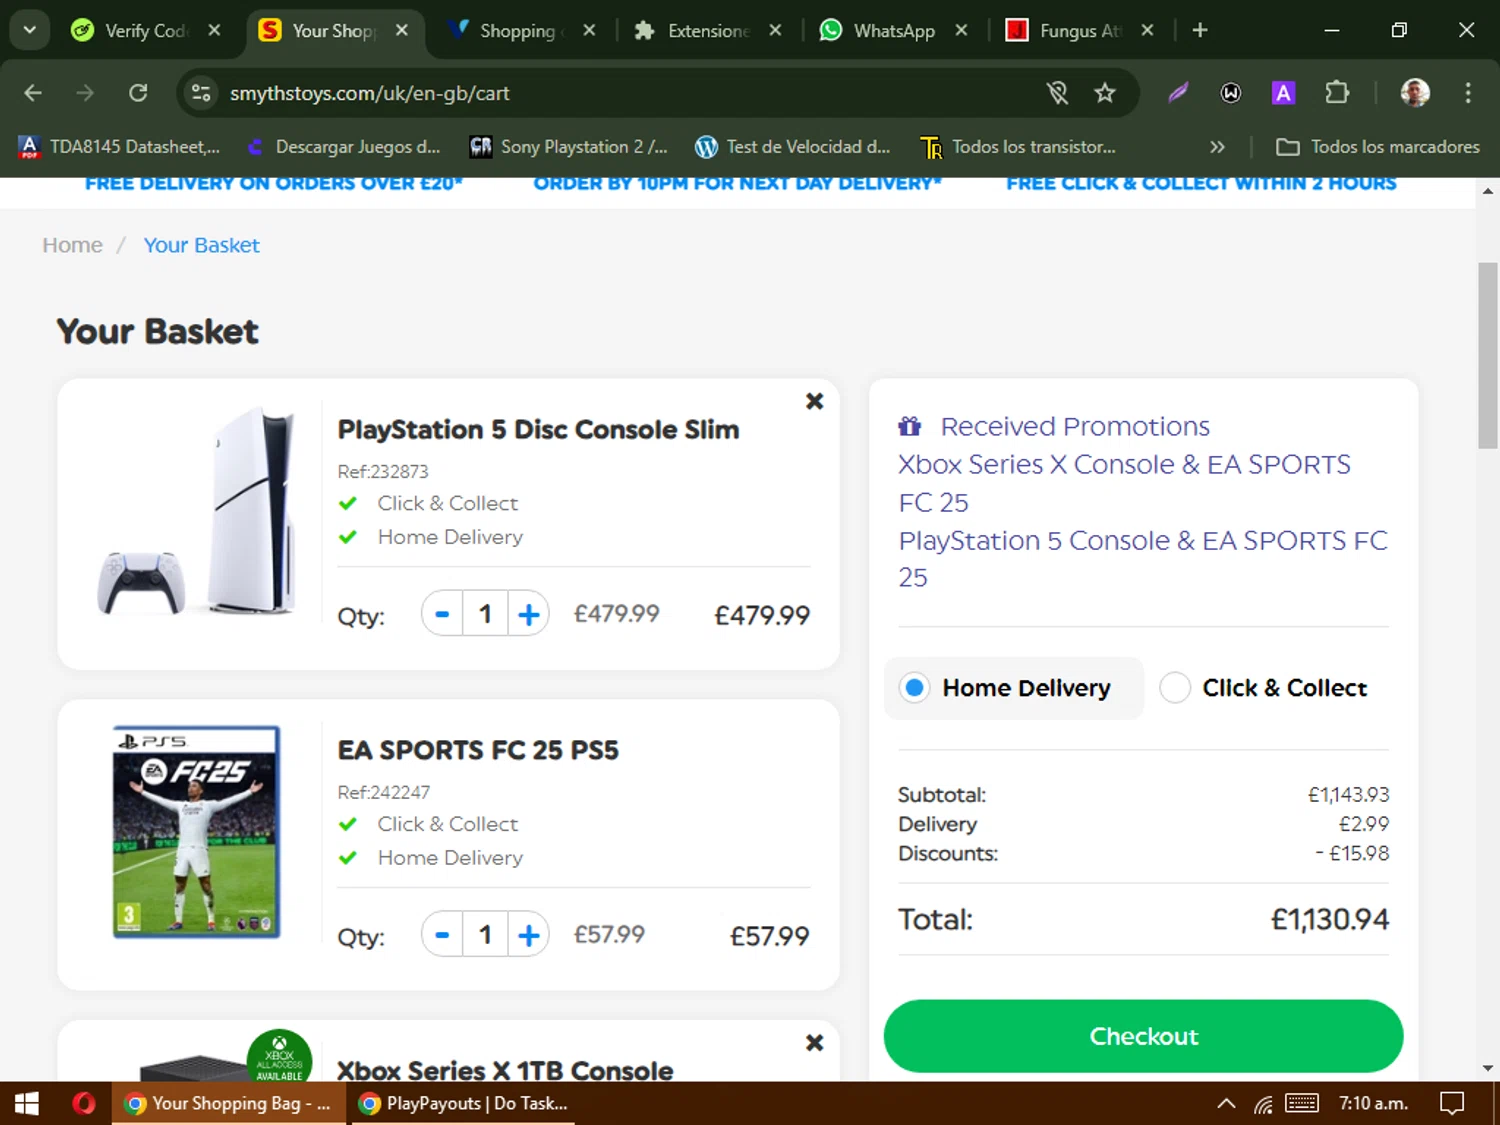The height and width of the screenshot is (1125, 1500).
Task: Click the Checkout button
Action: pos(1143,1036)
